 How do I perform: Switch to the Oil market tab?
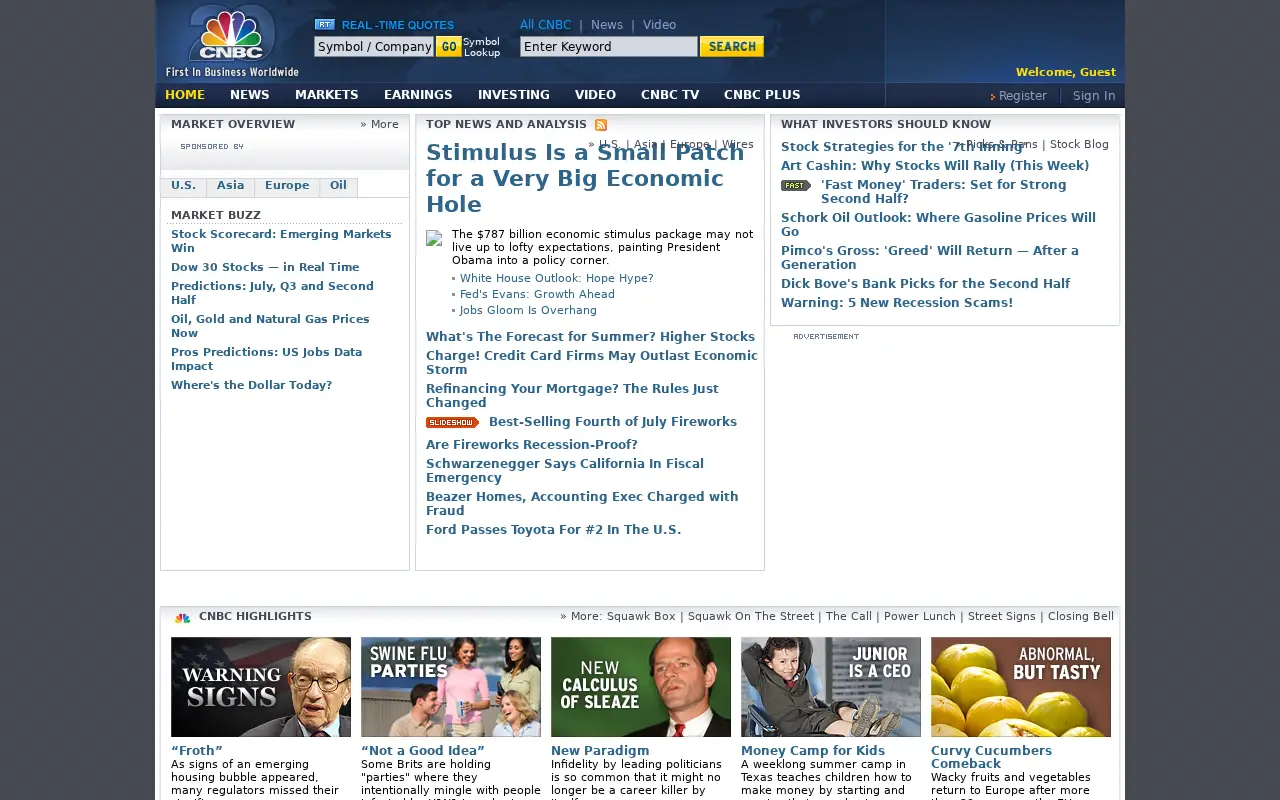pos(339,186)
